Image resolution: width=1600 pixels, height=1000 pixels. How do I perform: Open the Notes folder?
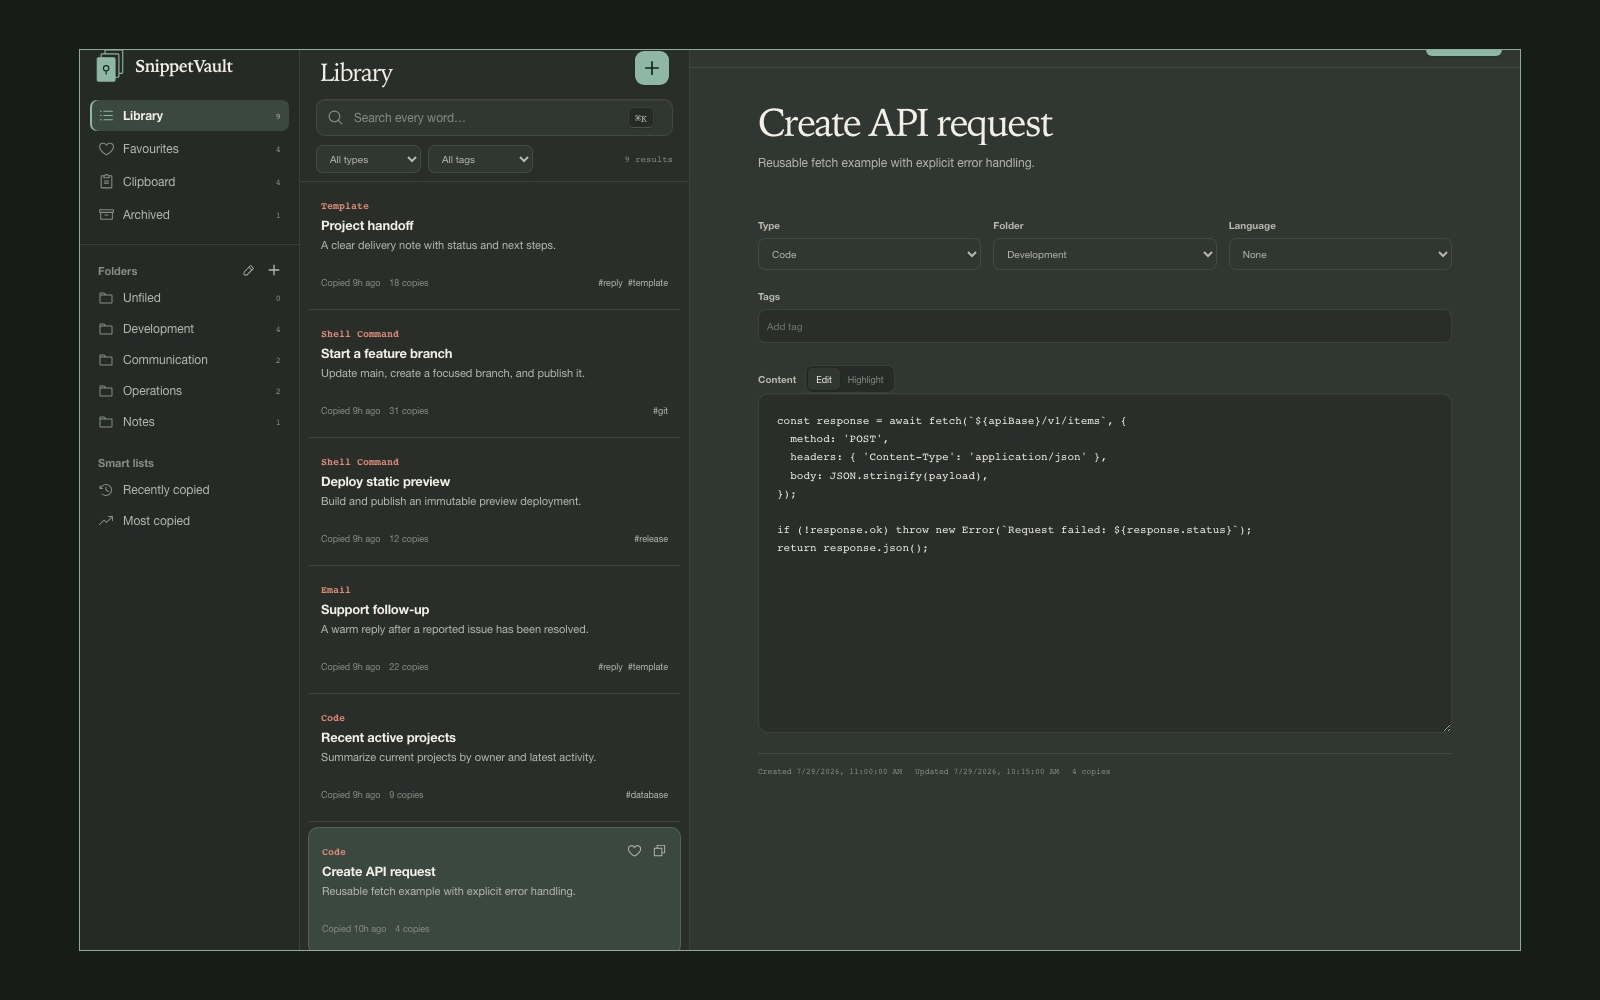189,422
